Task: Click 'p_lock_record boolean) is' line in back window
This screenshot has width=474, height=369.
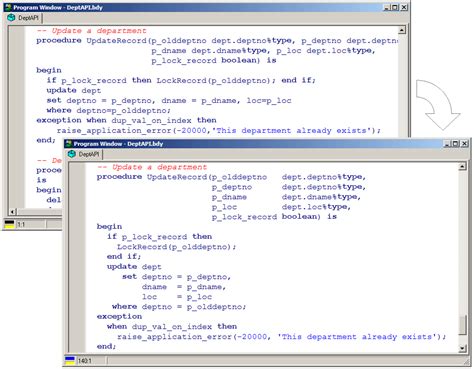Action: (214, 61)
